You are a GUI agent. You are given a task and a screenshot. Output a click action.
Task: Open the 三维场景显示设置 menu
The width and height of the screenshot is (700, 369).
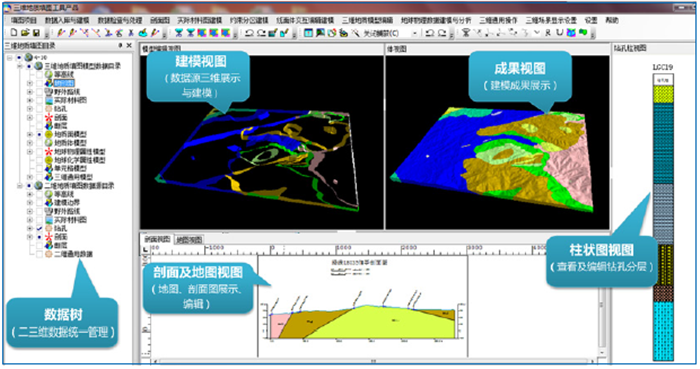(551, 21)
